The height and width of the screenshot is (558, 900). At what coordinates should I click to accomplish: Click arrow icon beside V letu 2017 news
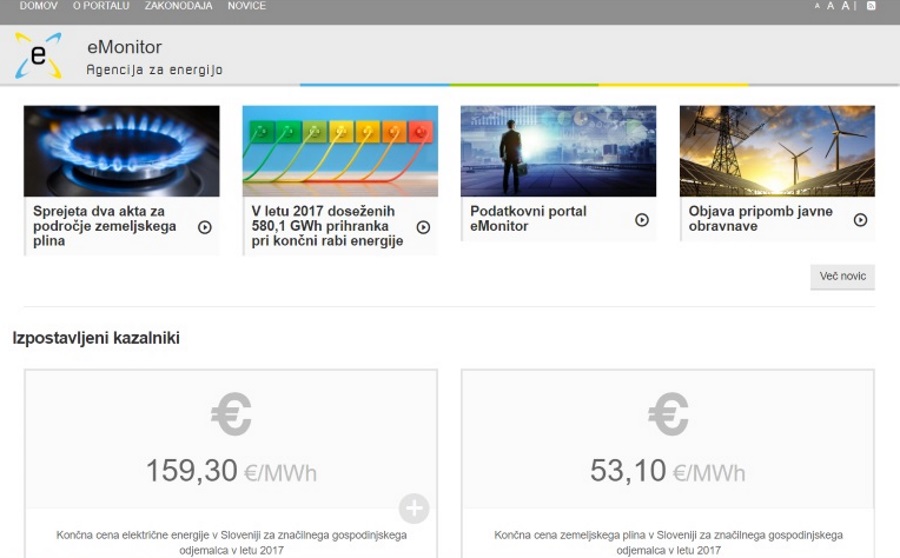click(x=423, y=227)
